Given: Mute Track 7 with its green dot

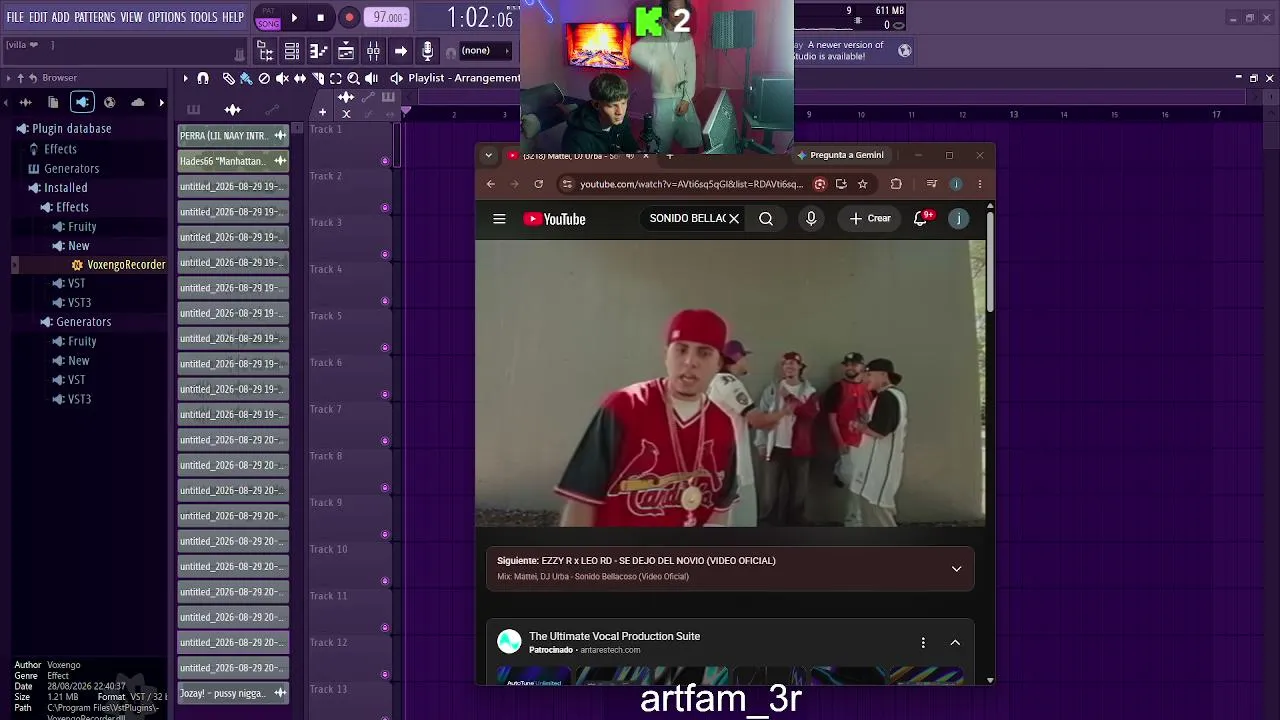Looking at the screenshot, I should pos(385,441).
